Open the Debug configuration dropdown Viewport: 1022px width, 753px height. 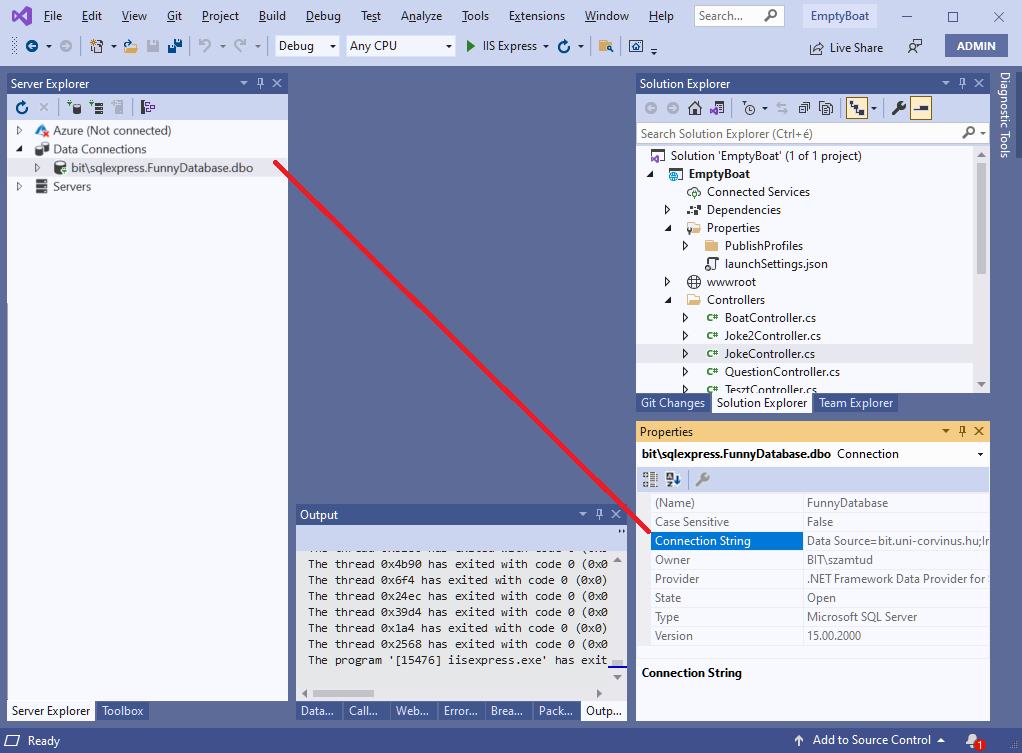point(306,46)
